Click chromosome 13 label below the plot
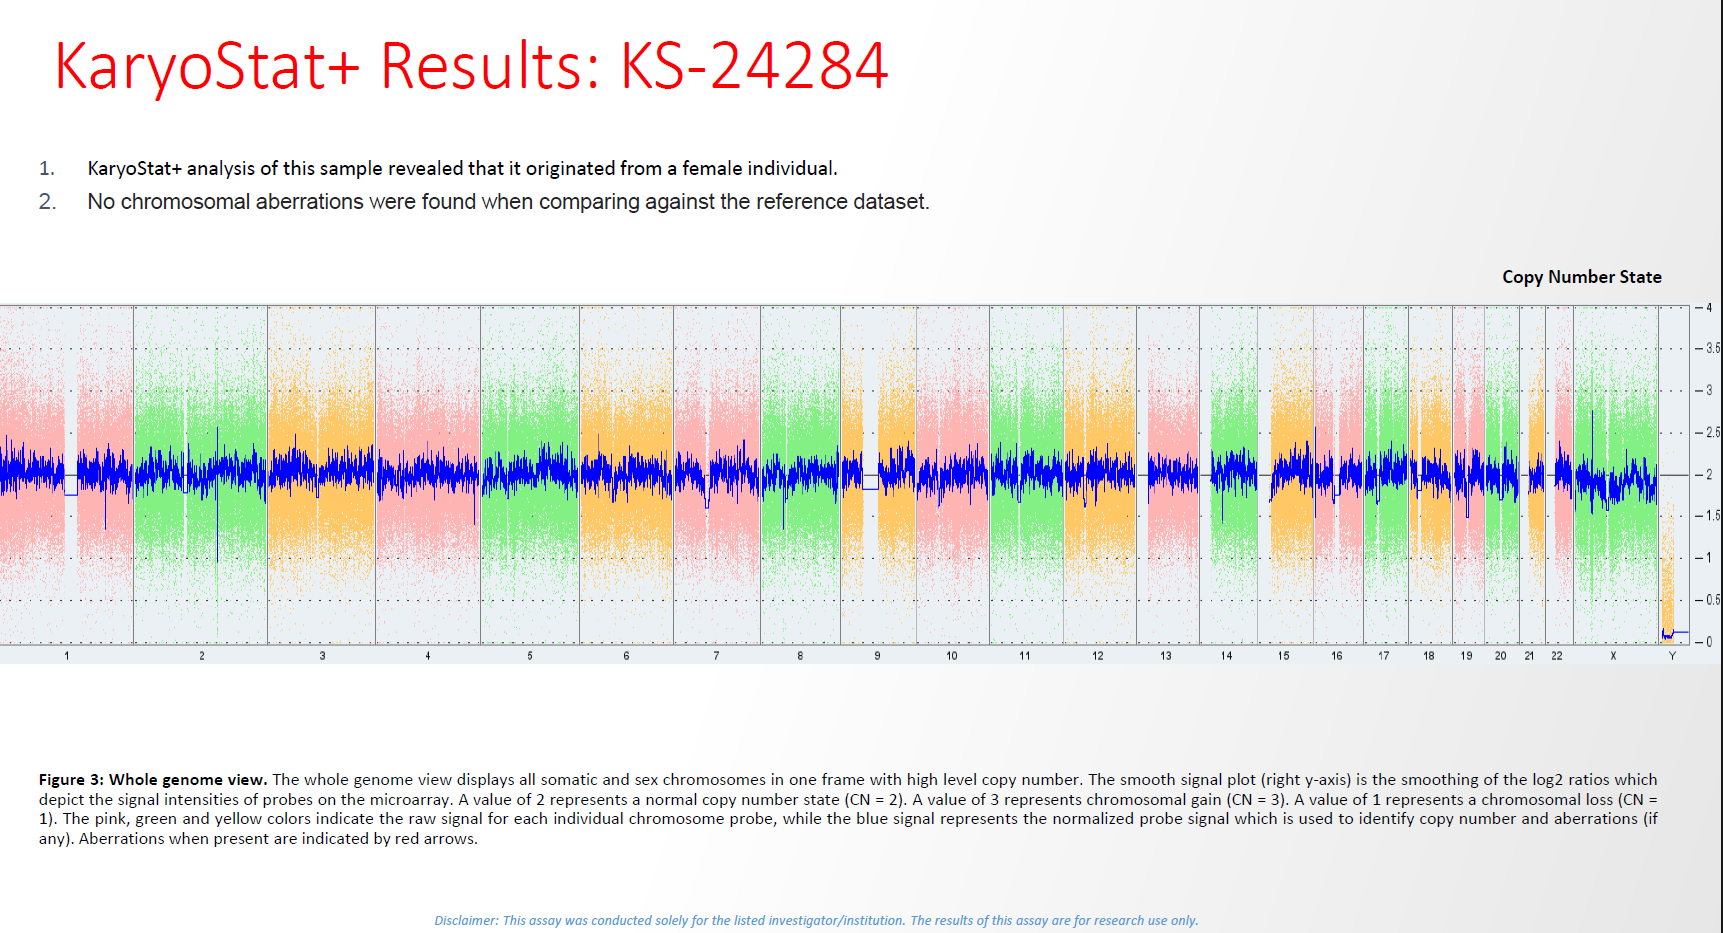Screen dimensions: 1723x933 click(1166, 656)
